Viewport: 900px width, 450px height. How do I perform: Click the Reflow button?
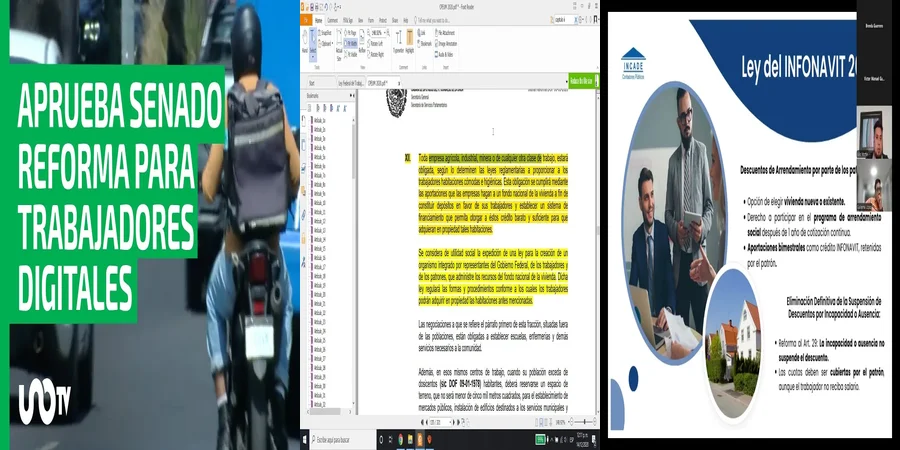[x=362, y=41]
